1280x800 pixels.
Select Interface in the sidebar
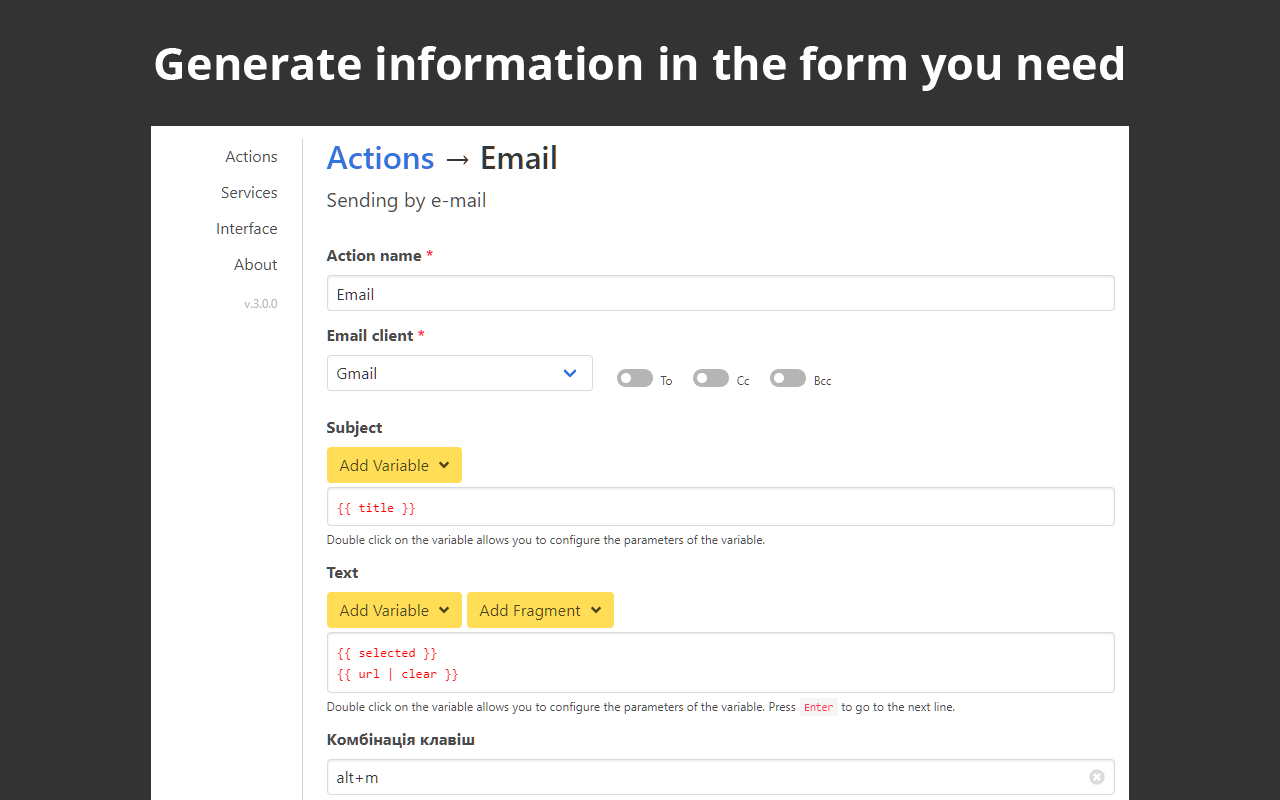click(x=247, y=229)
